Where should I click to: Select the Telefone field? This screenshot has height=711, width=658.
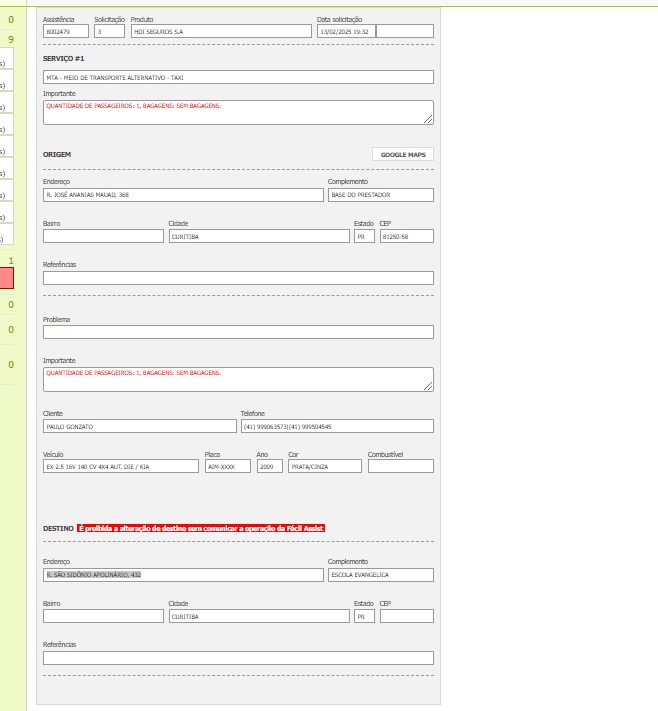point(336,426)
